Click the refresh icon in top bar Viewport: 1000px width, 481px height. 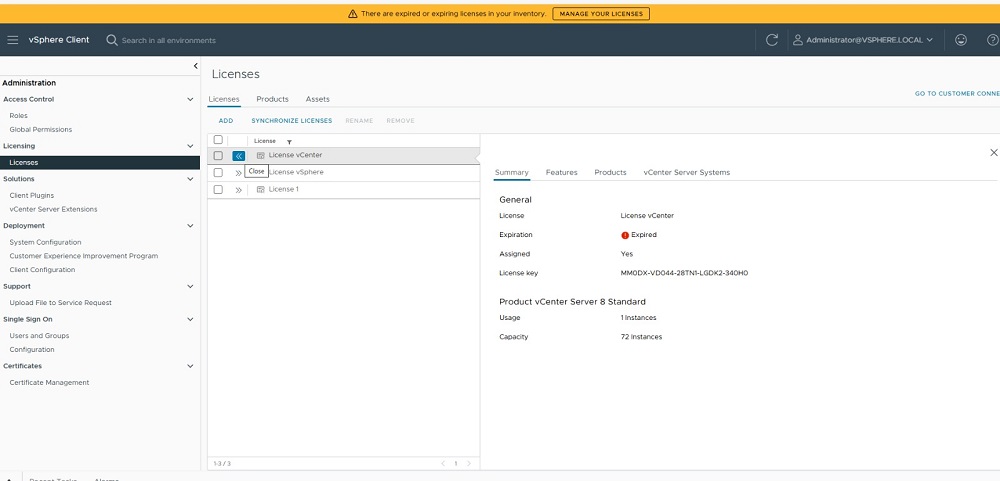click(x=771, y=40)
